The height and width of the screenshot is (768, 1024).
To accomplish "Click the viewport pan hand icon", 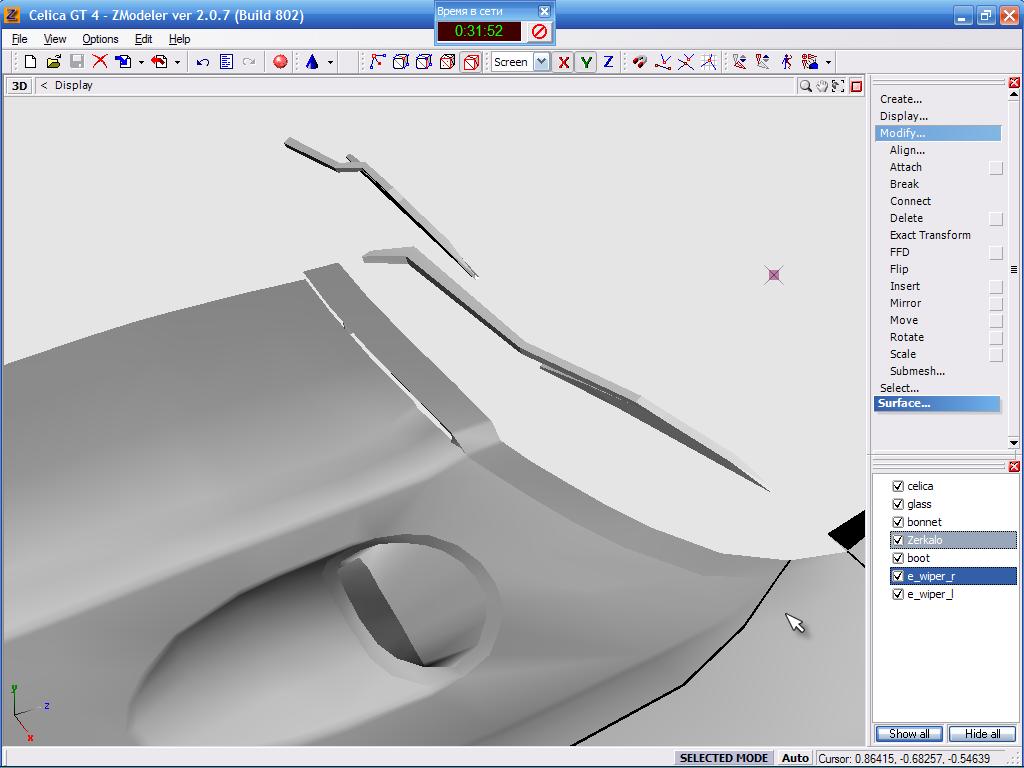I will pyautogui.click(x=822, y=86).
